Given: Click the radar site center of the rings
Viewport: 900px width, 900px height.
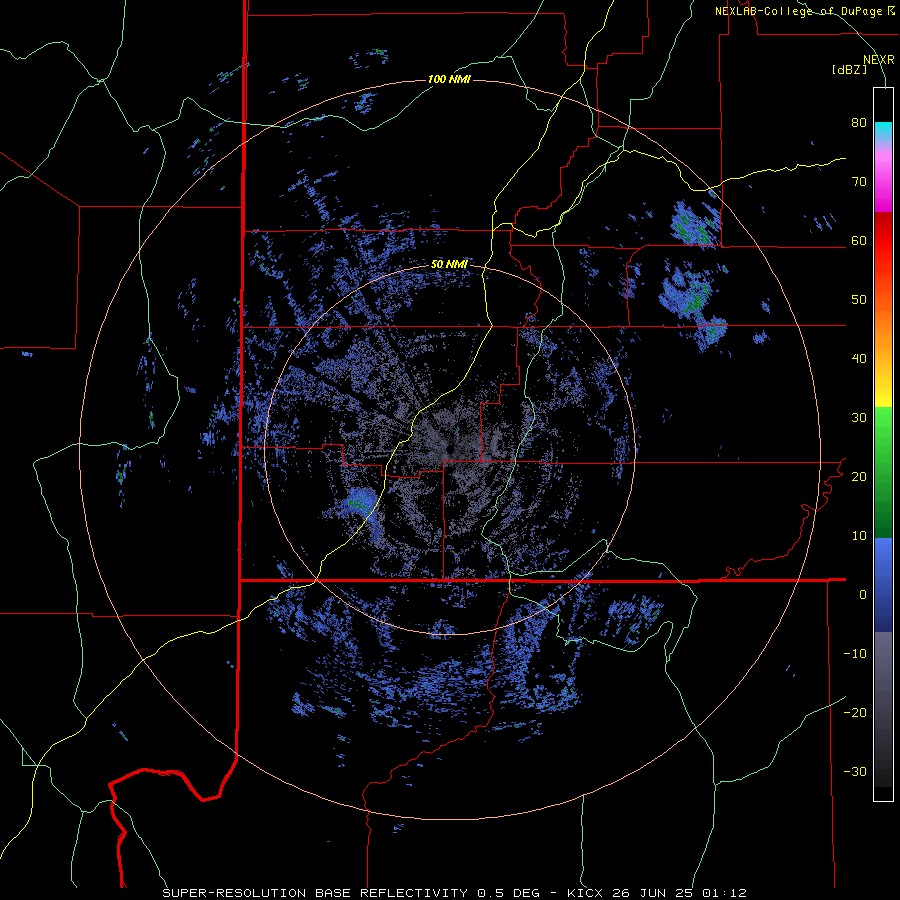Looking at the screenshot, I should pos(449,449).
